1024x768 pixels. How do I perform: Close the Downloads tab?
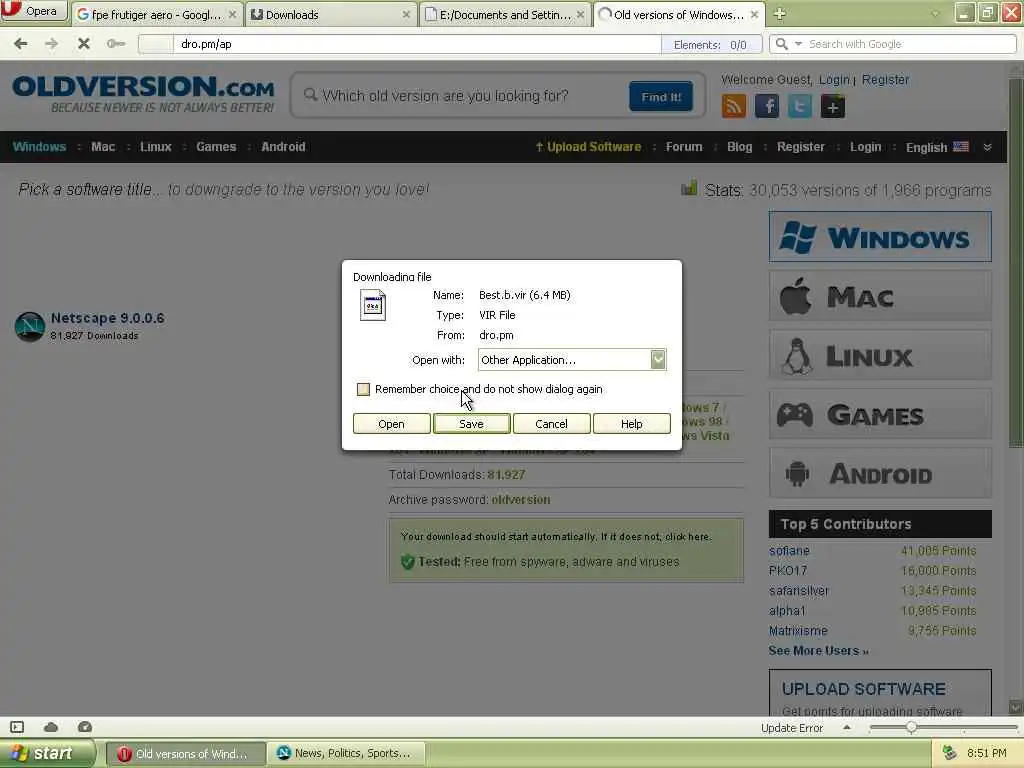point(406,14)
